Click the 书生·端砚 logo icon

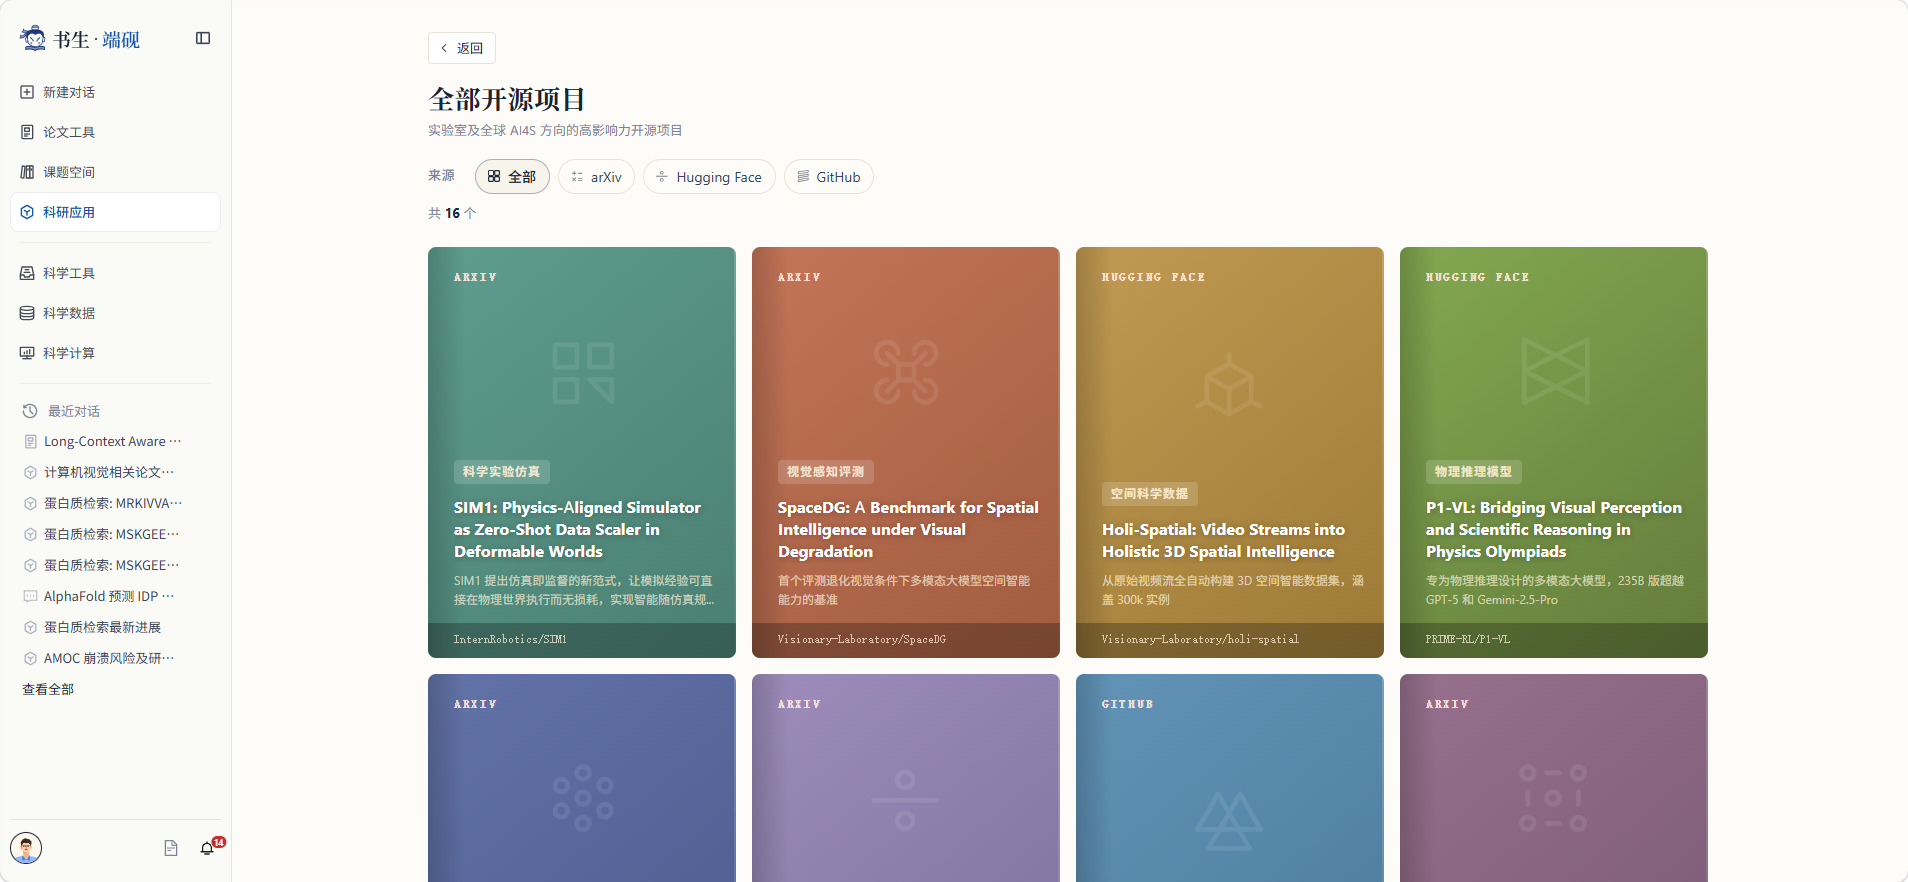point(33,38)
